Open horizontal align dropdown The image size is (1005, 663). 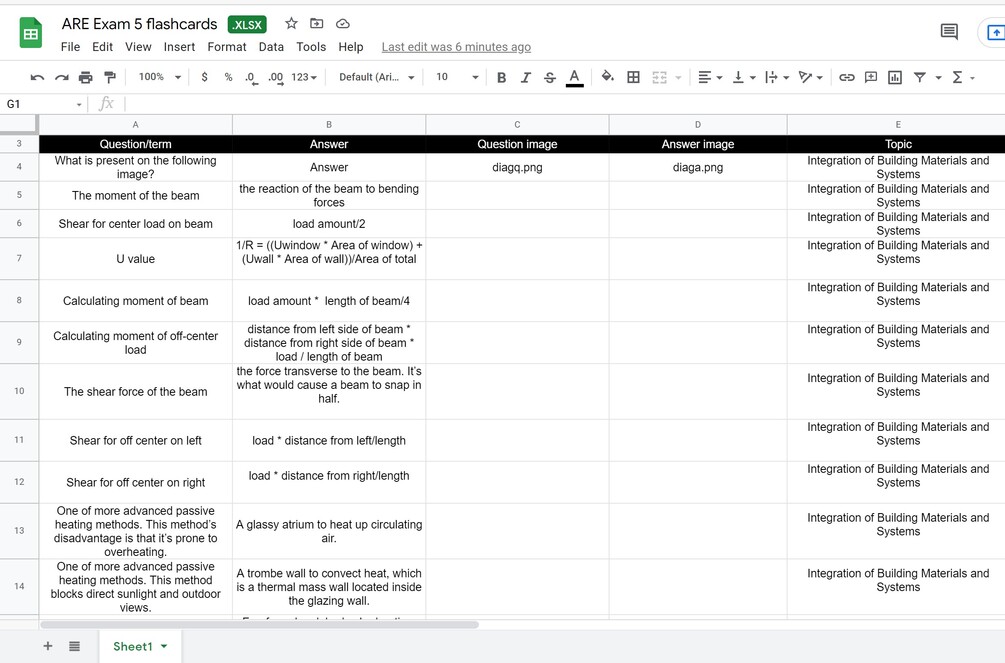click(x=710, y=78)
